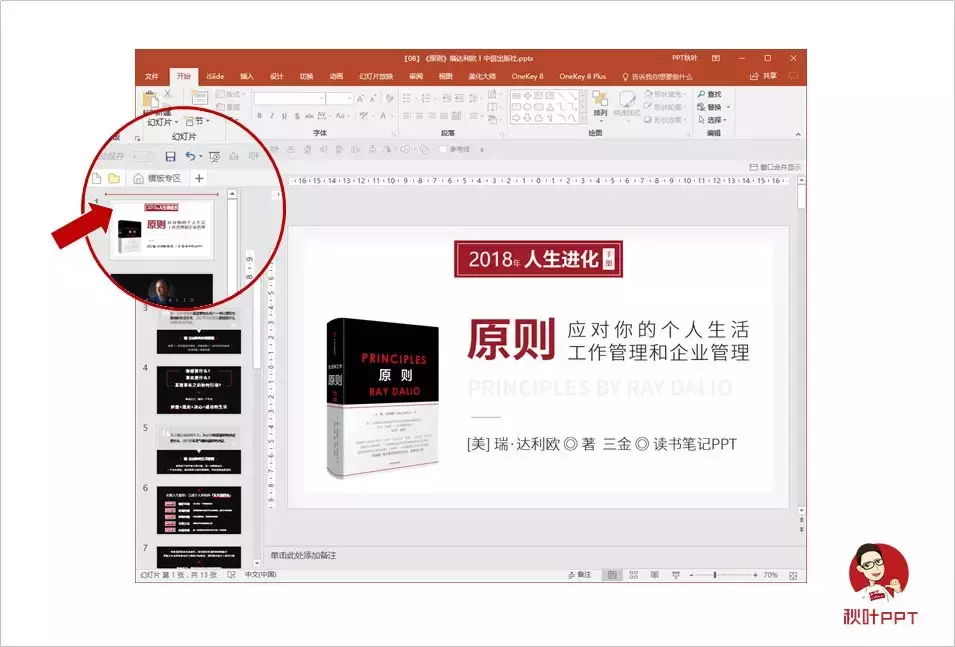The width and height of the screenshot is (955, 647).
Task: Toggle Underline formatting
Action: pos(284,116)
